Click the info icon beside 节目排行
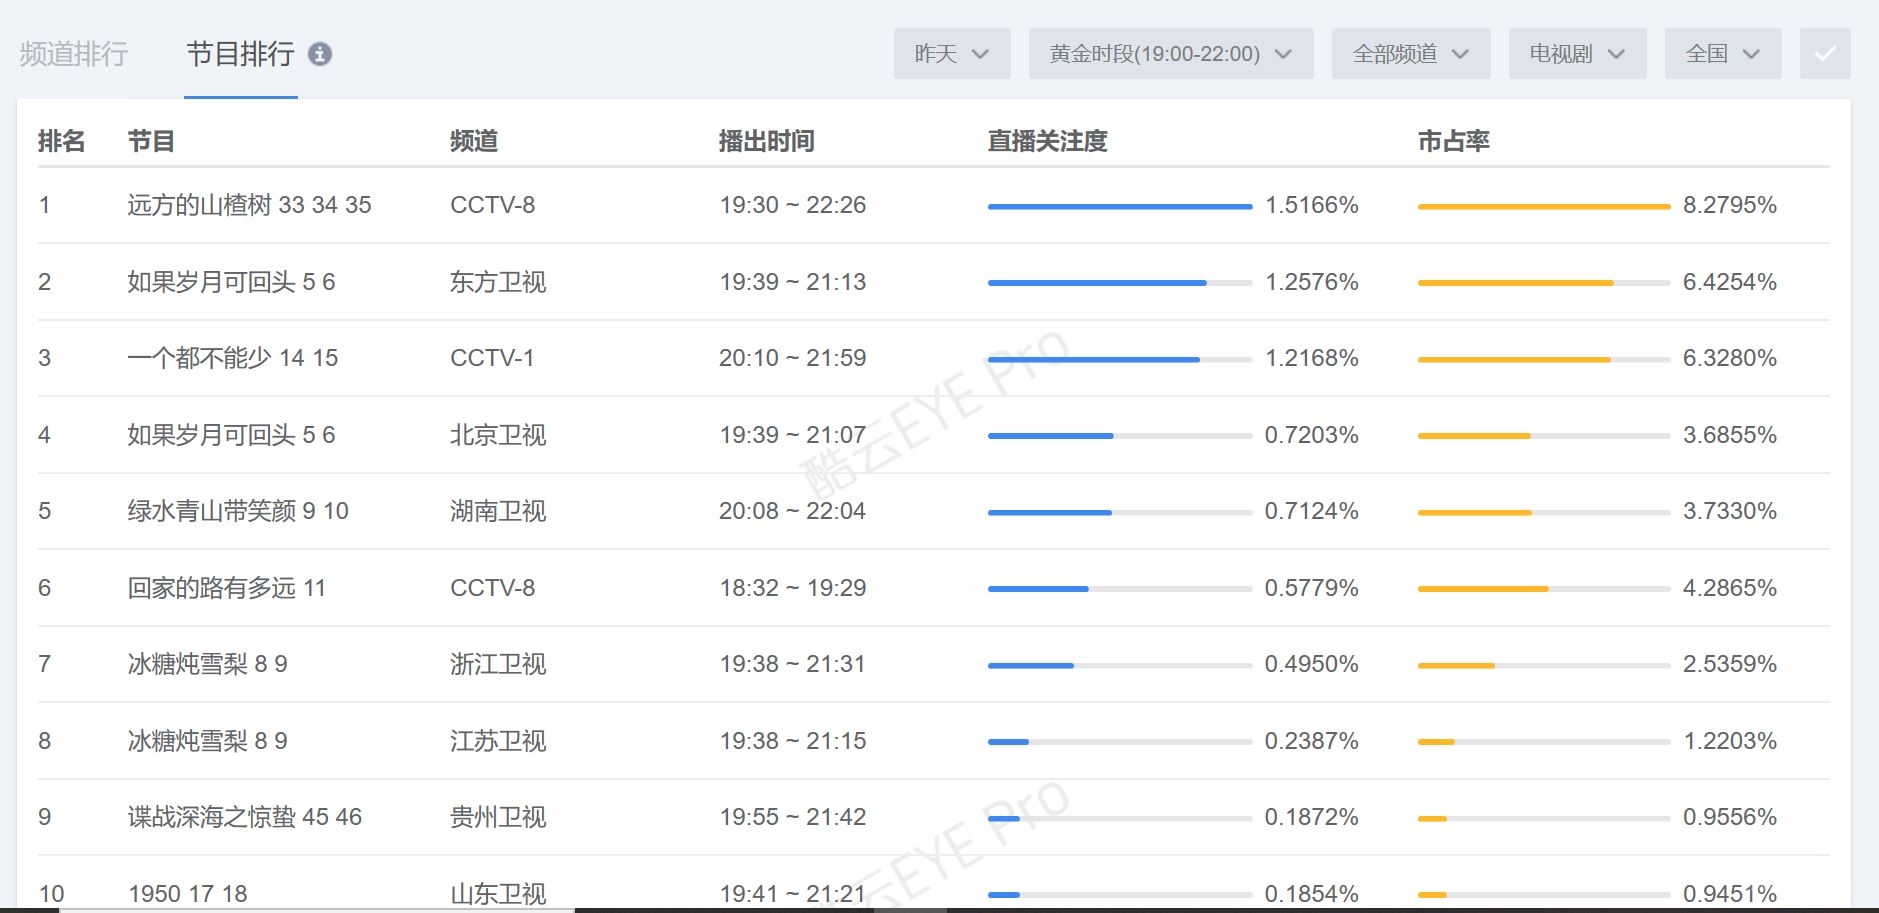The width and height of the screenshot is (1879, 913). 320,54
